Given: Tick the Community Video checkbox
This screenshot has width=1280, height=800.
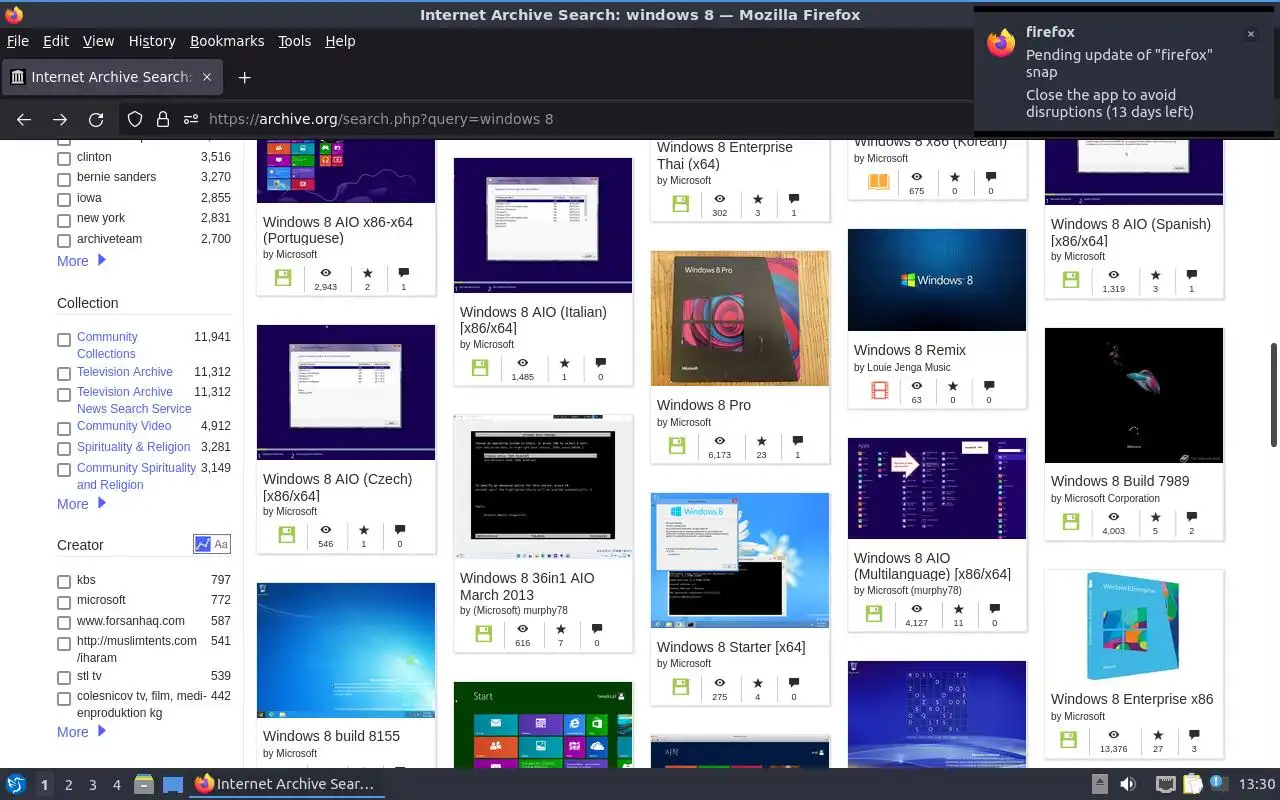Looking at the screenshot, I should [x=64, y=428].
